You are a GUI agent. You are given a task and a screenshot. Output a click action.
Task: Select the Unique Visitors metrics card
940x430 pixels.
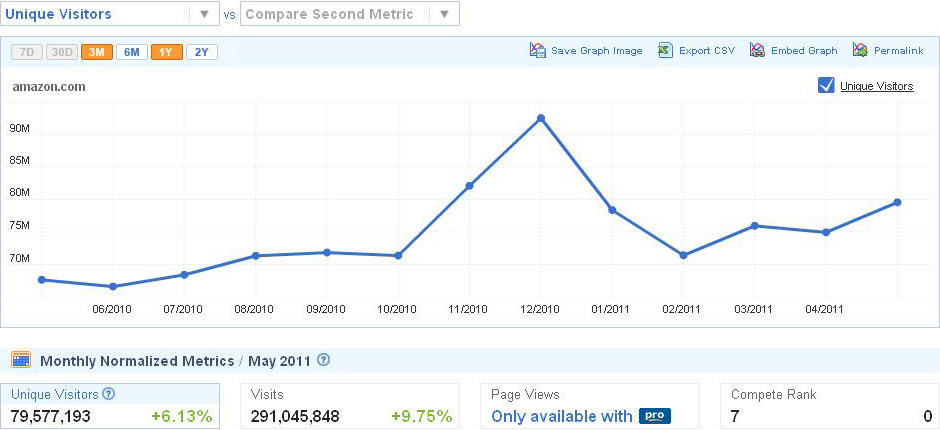tap(110, 407)
